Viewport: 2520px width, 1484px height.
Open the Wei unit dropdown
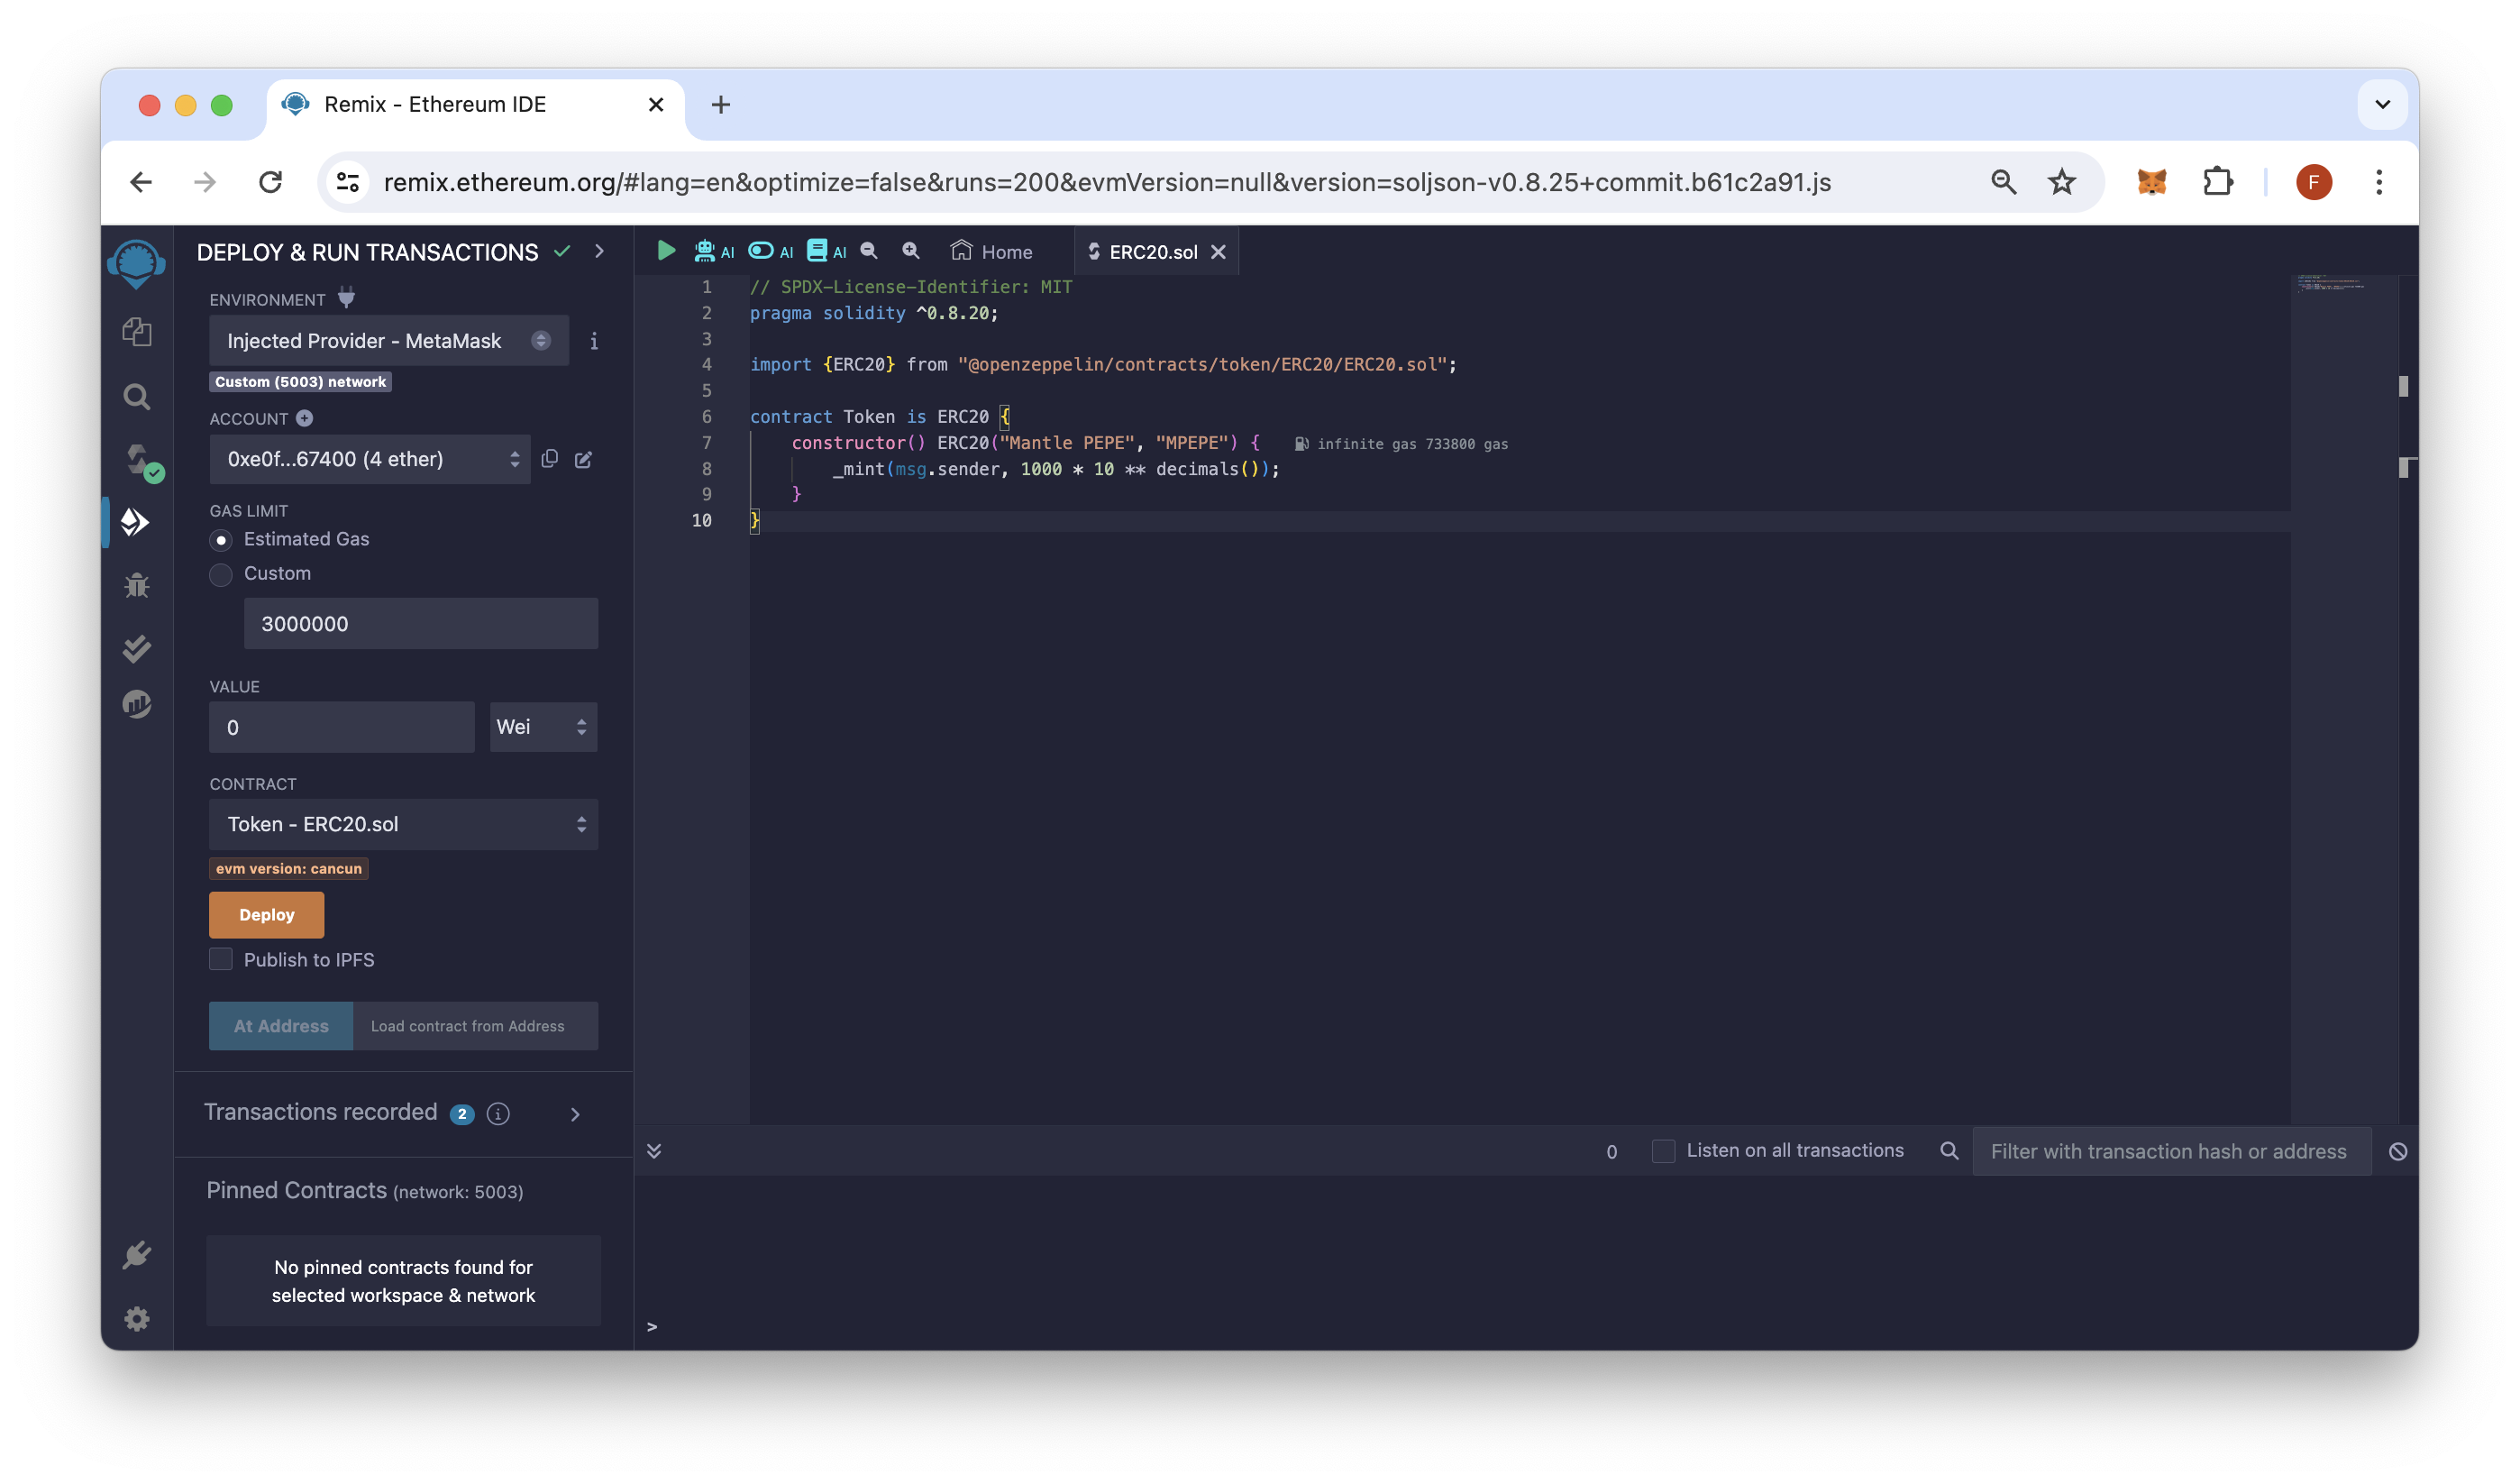click(543, 727)
